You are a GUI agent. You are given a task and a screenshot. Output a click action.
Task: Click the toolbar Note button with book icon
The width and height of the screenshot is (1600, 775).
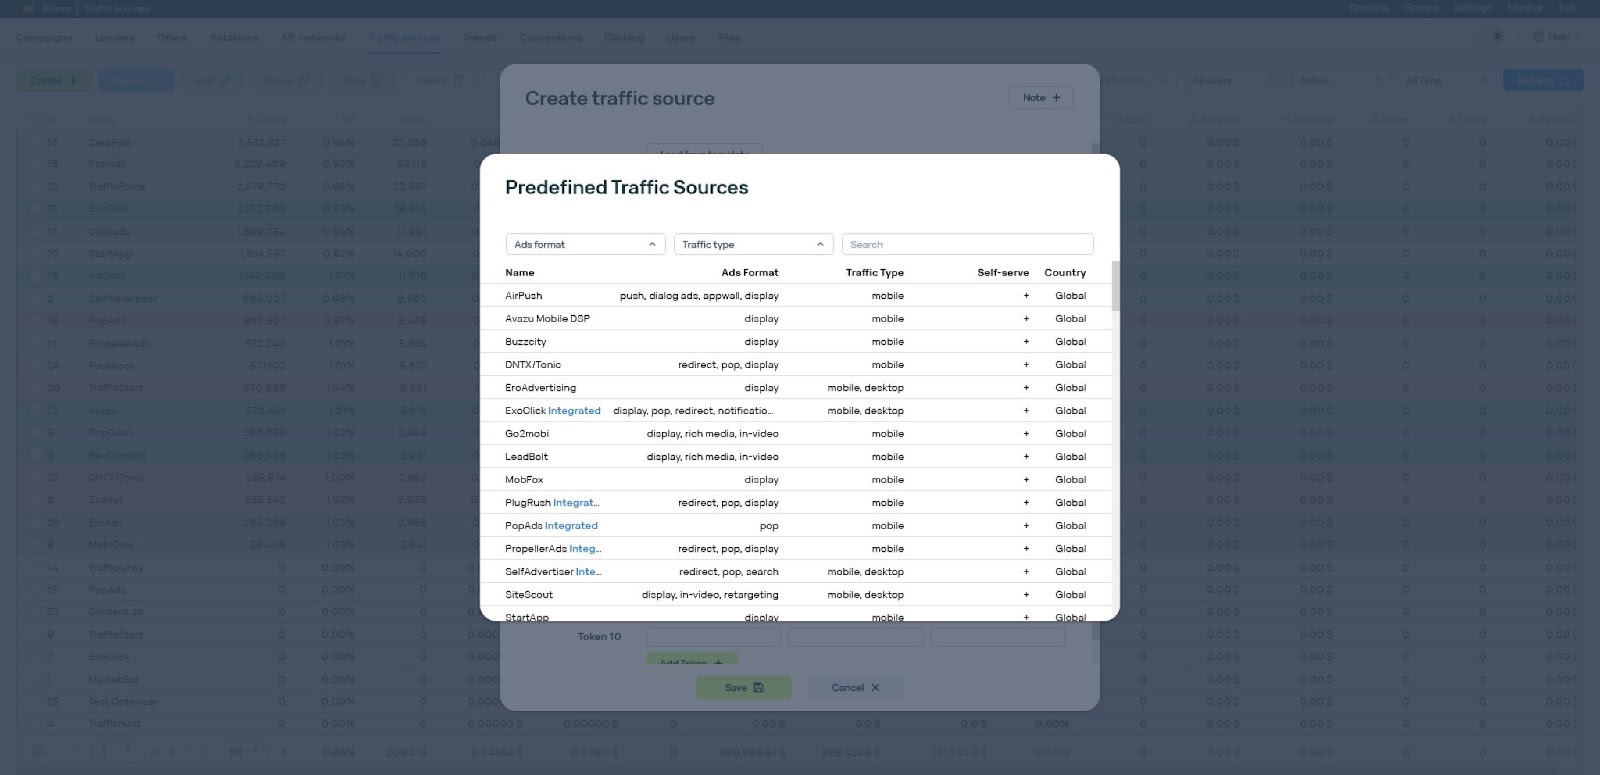click(x=362, y=81)
